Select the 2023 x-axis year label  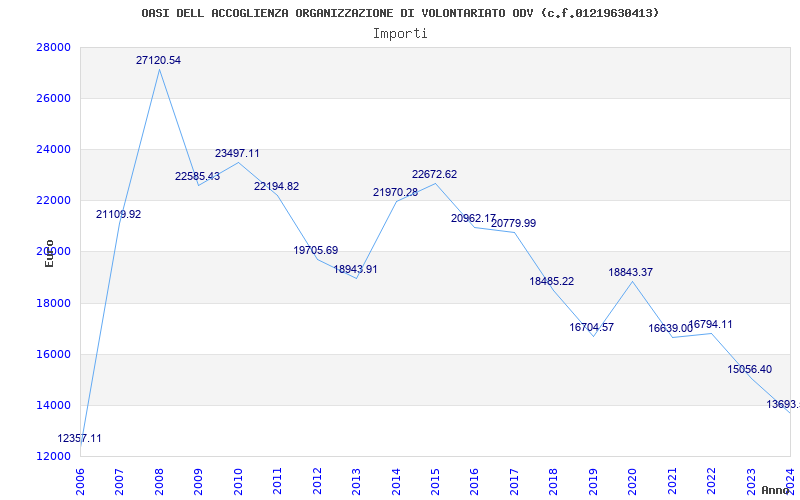[751, 481]
